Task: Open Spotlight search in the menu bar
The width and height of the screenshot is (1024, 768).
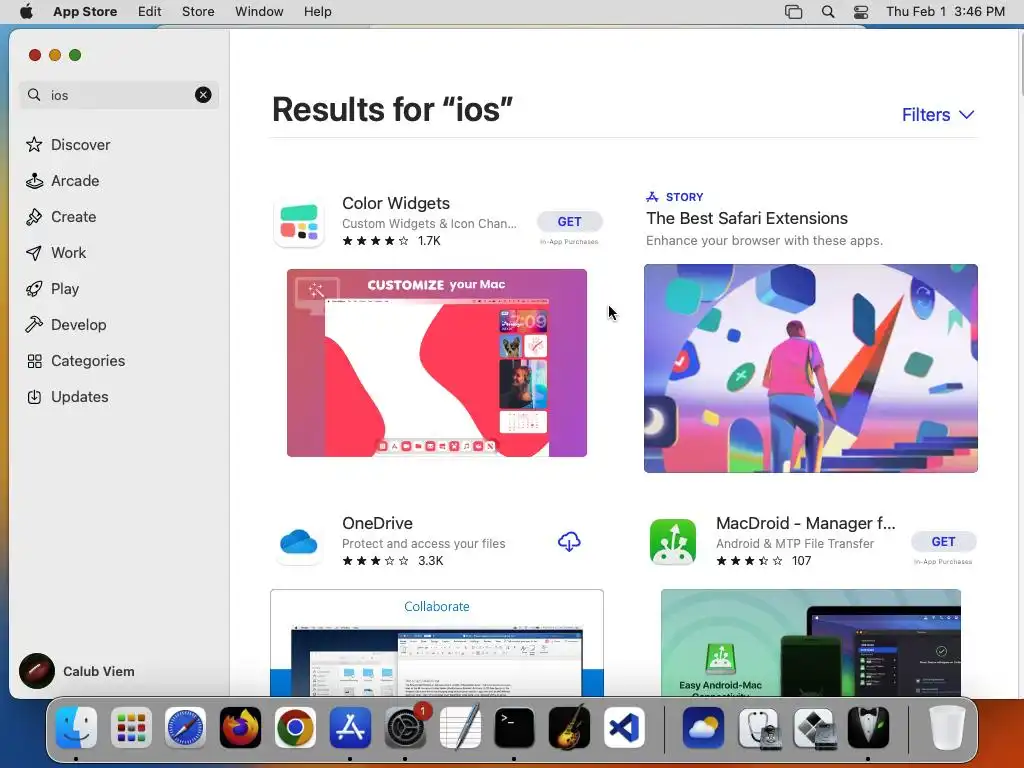Action: pyautogui.click(x=827, y=12)
